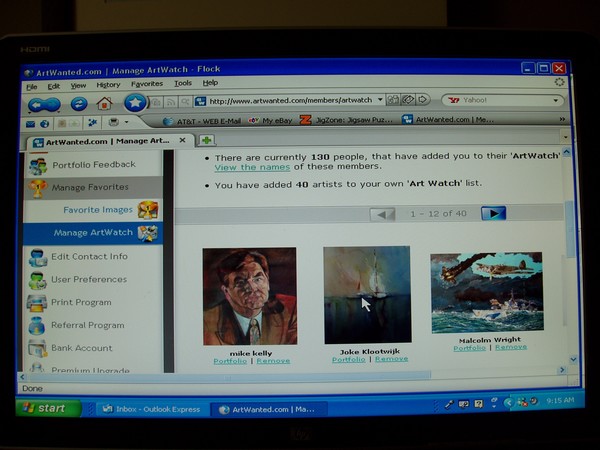This screenshot has width=600, height=450.
Task: Click the Referral Program icon
Action: (37, 326)
